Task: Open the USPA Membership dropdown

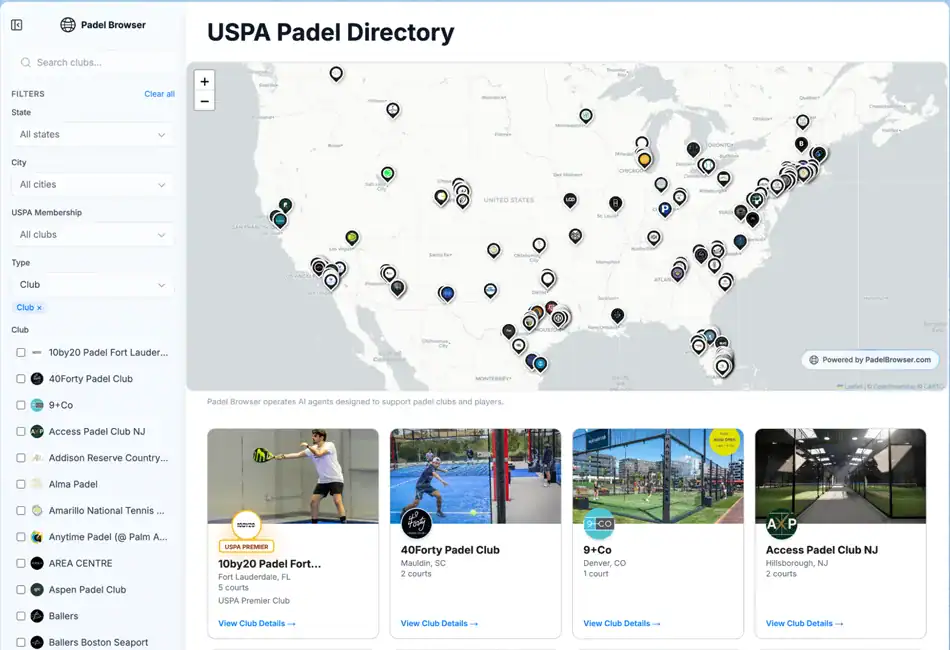Action: 91,234
